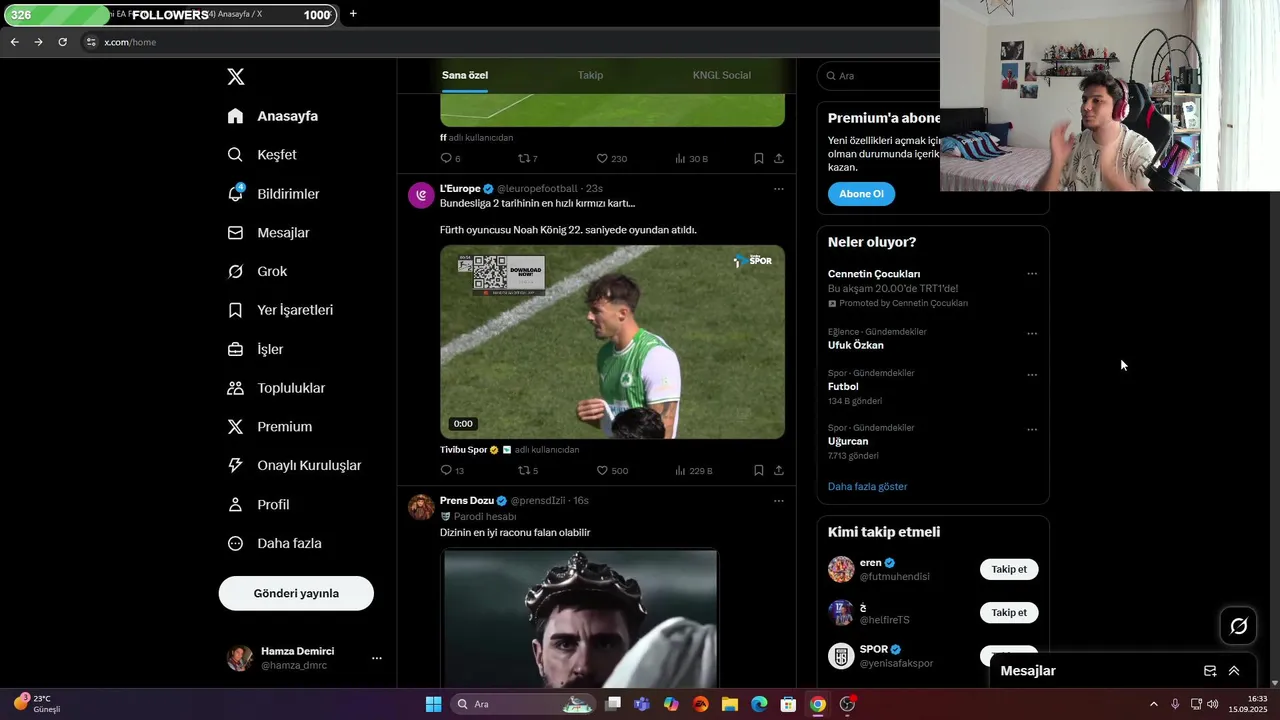Image resolution: width=1280 pixels, height=720 pixels.
Task: Open more options on L'Europe post
Action: click(x=779, y=189)
